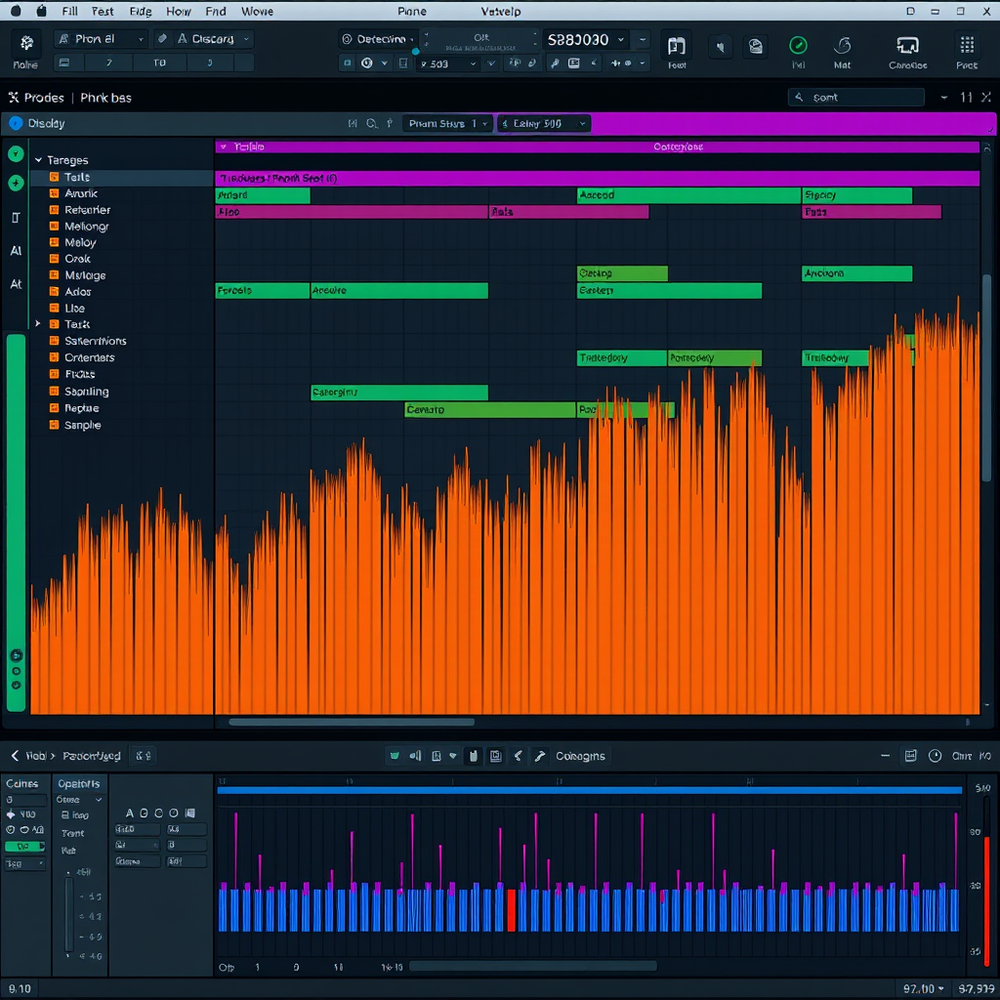
Task: Collapse the Tareges track group
Action: click(x=38, y=159)
